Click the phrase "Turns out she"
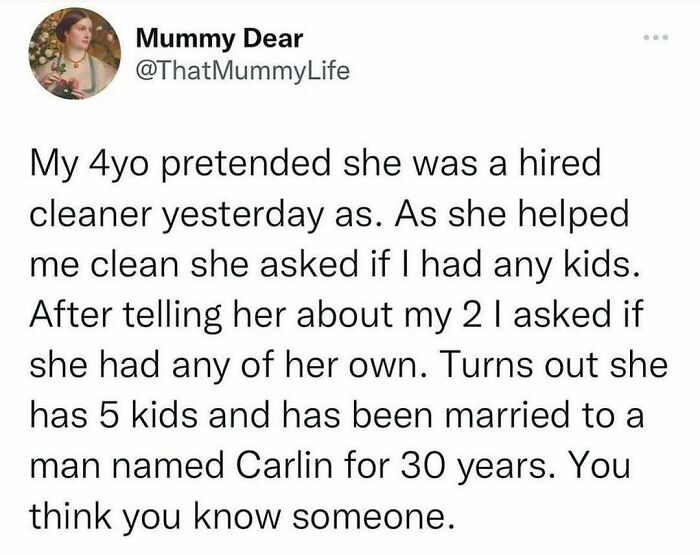This screenshot has height=555, width=700. (555, 364)
